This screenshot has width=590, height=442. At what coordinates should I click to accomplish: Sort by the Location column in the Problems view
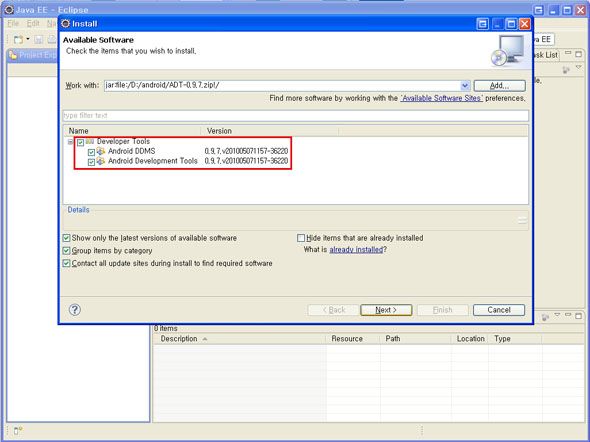[470, 339]
